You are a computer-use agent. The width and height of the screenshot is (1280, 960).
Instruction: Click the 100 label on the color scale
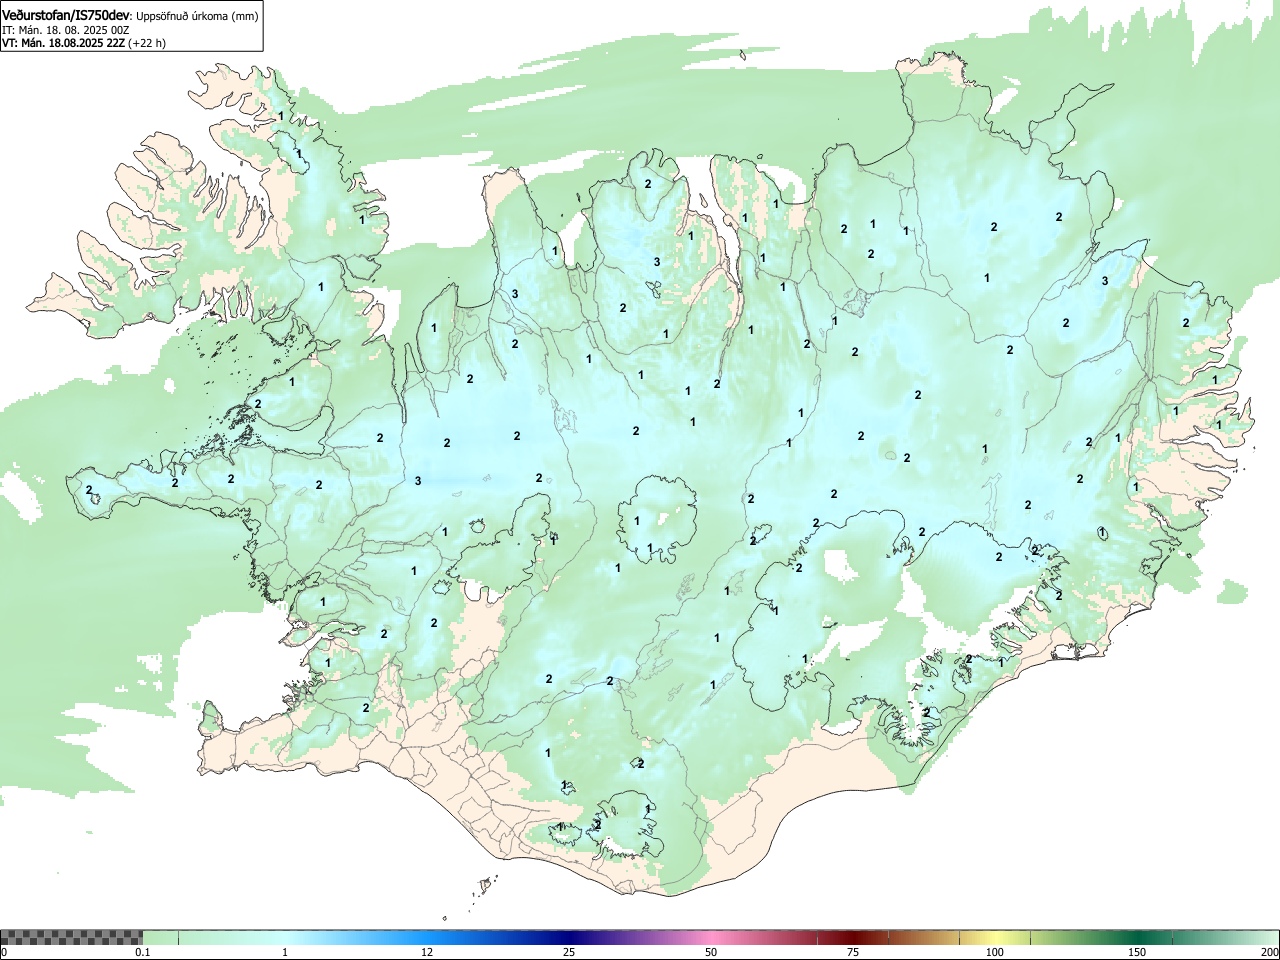[x=995, y=952]
